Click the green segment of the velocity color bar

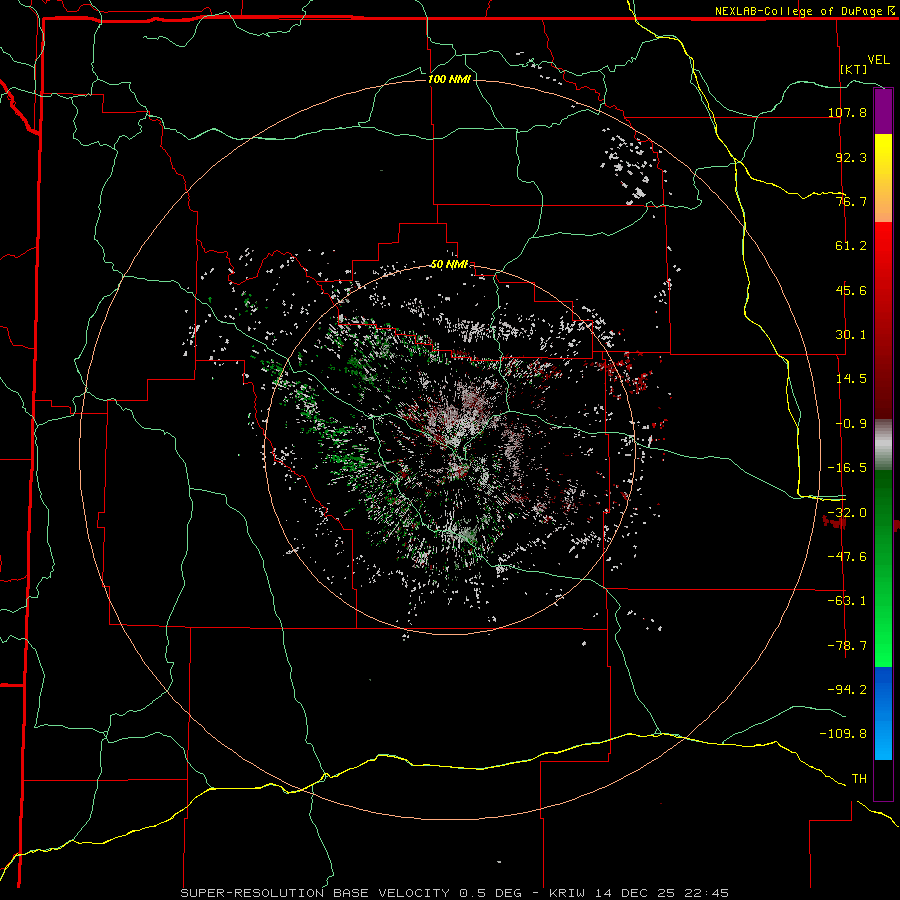(x=883, y=568)
